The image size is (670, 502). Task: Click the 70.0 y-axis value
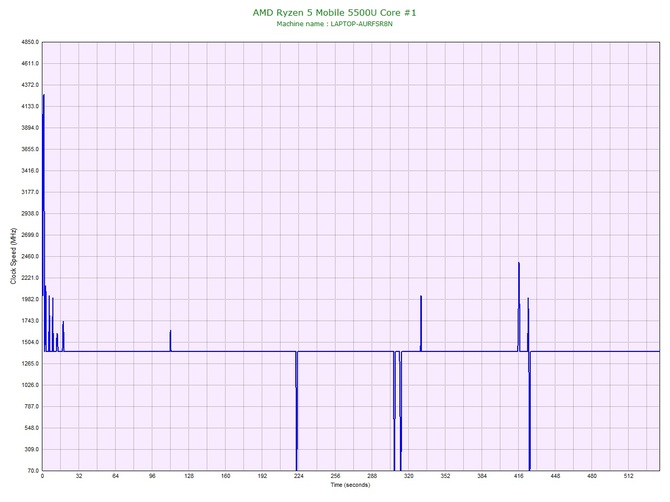(x=33, y=471)
